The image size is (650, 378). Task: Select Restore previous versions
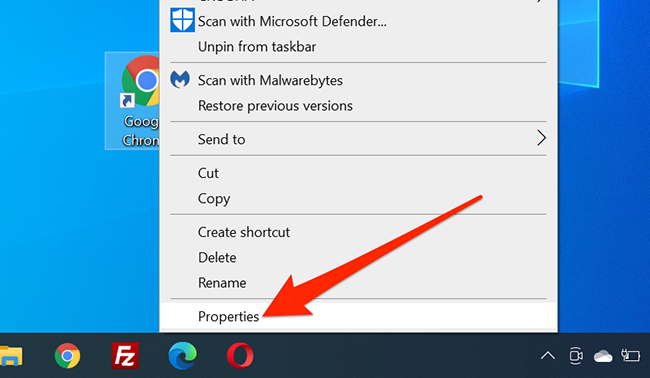pos(359,106)
